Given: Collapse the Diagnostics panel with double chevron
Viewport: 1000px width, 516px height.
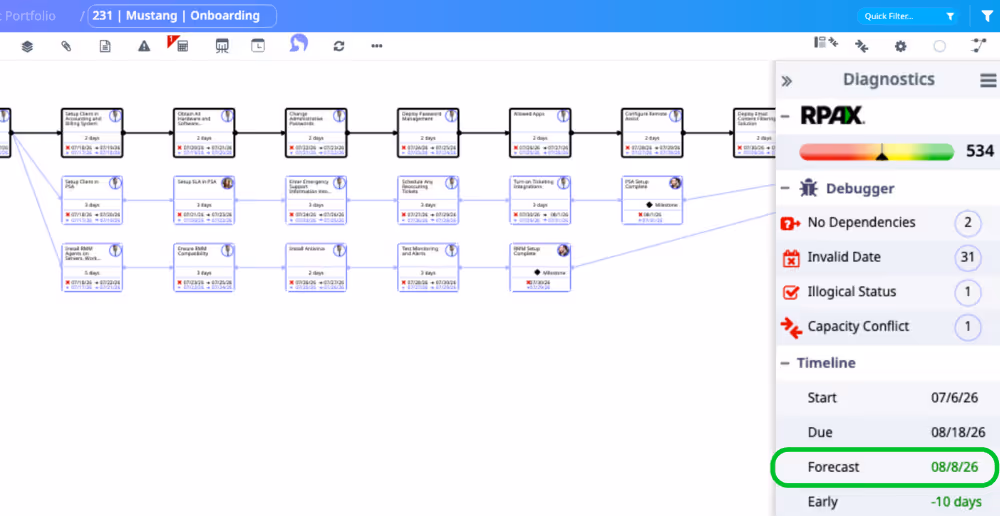Looking at the screenshot, I should [x=787, y=81].
